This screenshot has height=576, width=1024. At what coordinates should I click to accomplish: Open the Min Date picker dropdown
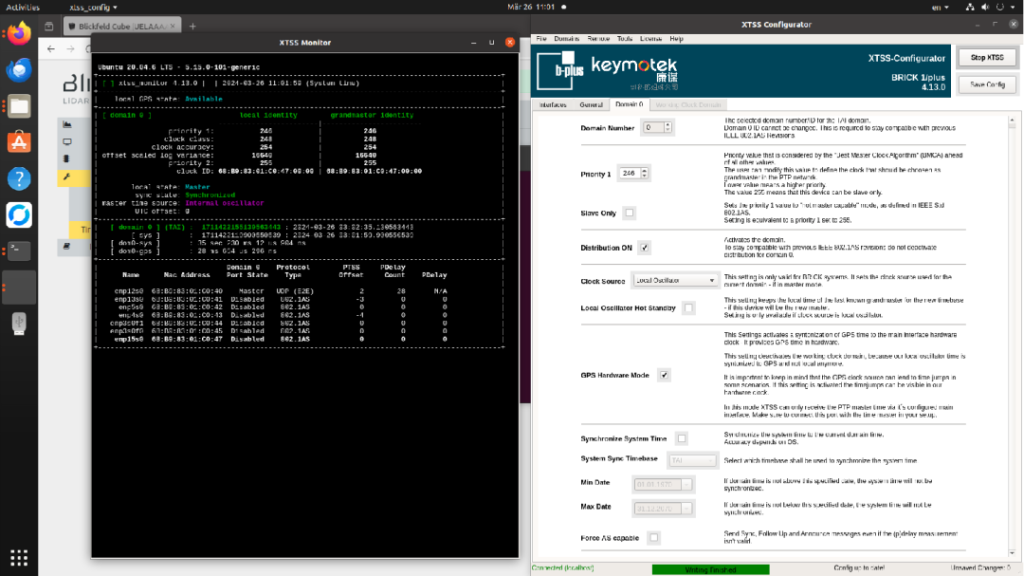pos(686,485)
